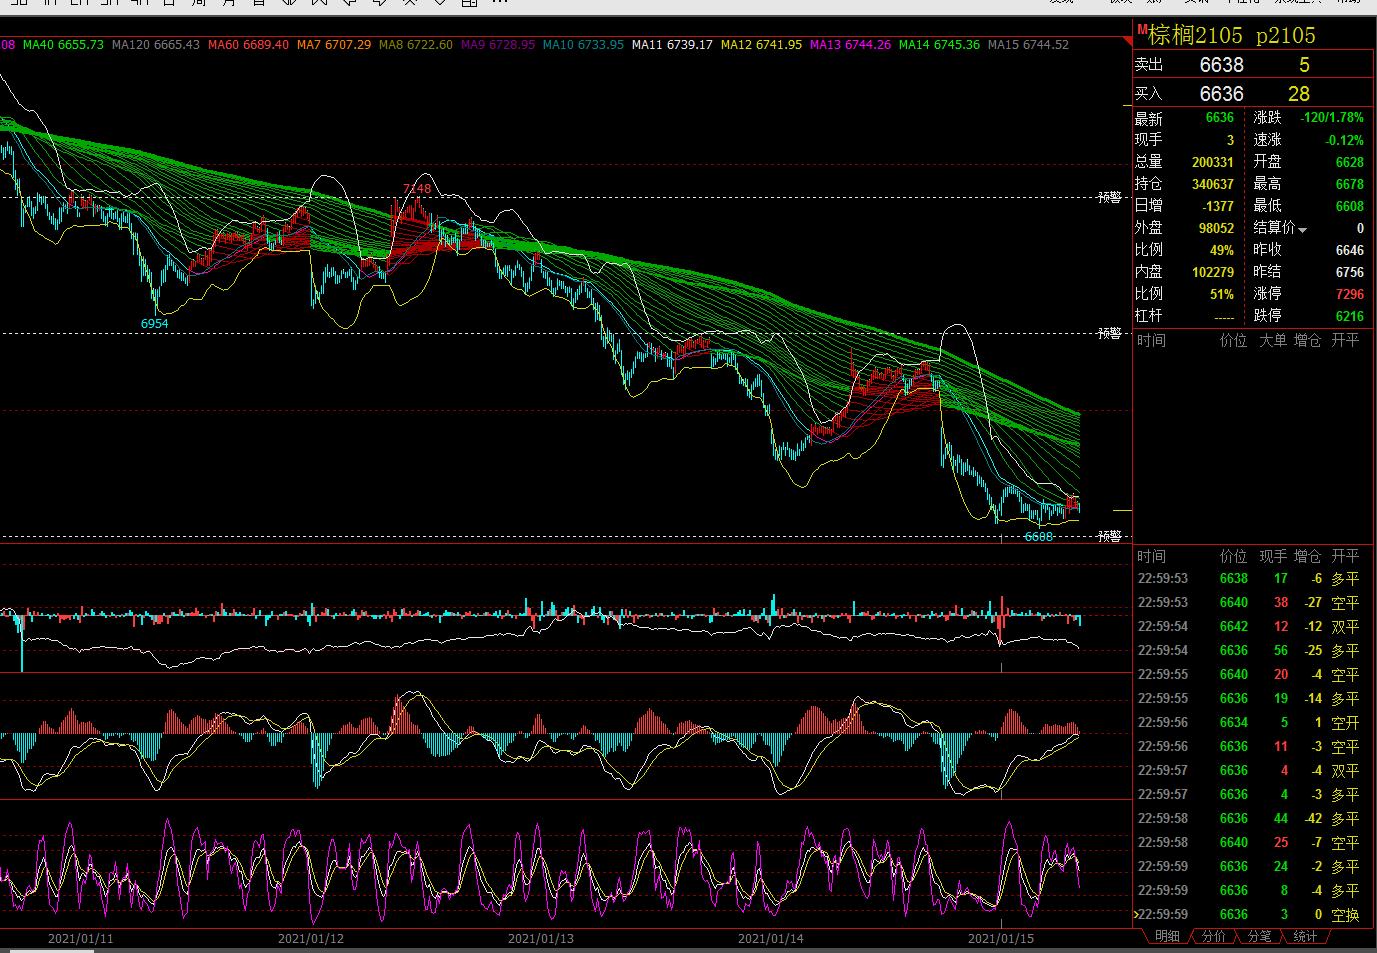Viewport: 1377px width, 953px height.
Task: Click the 2021/01/14 date label
Action: [x=771, y=938]
